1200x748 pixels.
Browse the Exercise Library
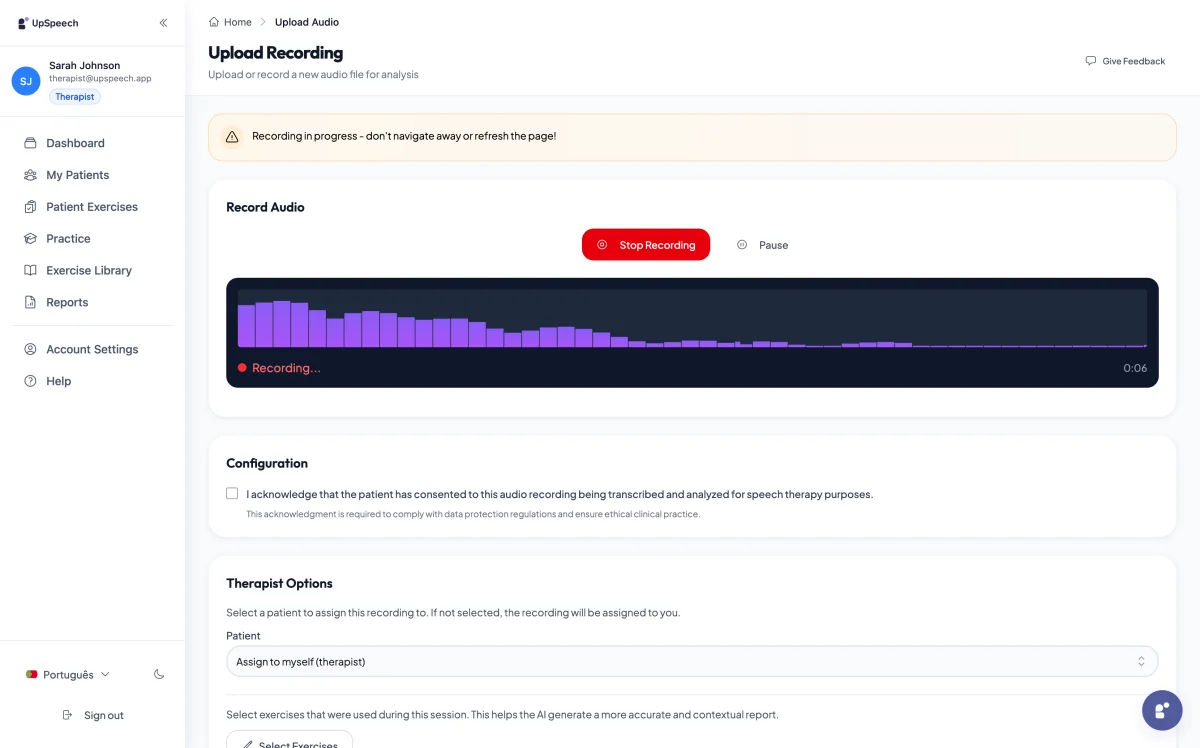click(89, 270)
